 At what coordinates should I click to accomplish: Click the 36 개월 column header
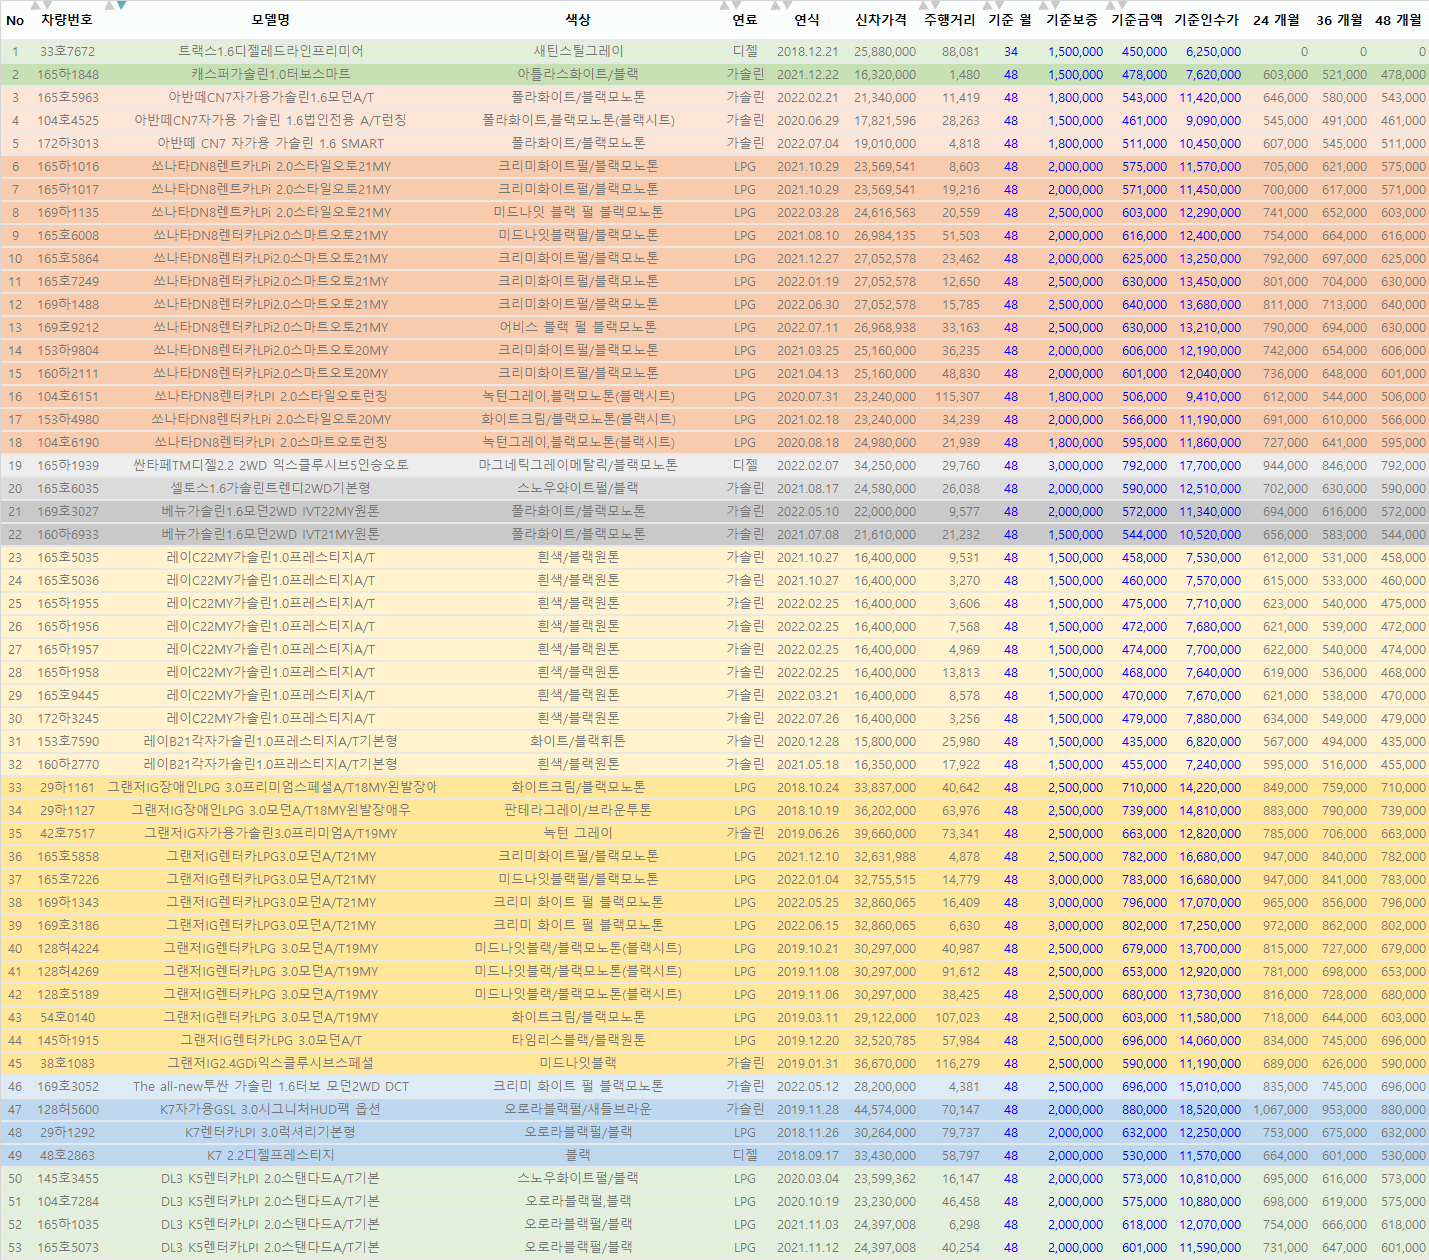pos(1340,20)
